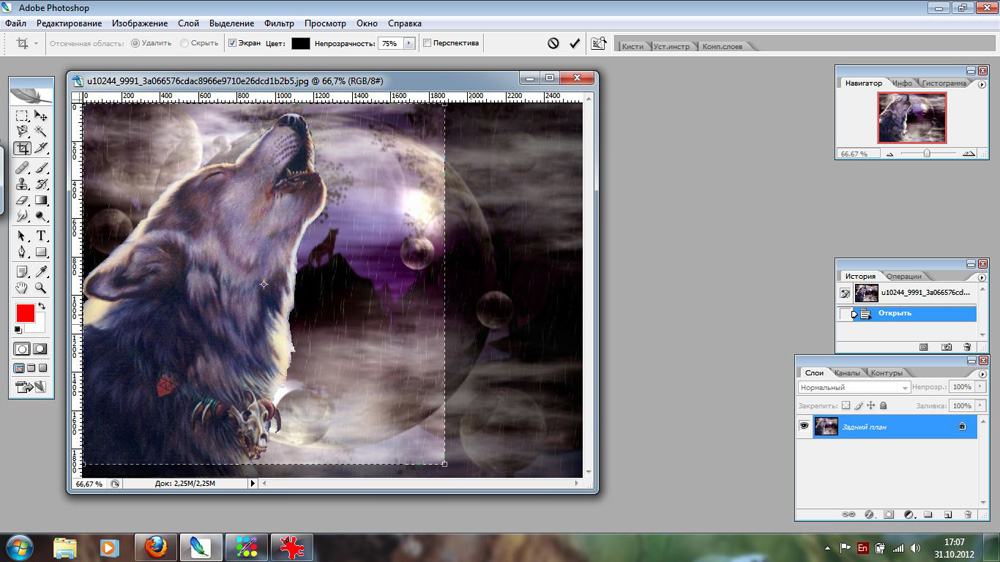
Task: Switch to Quick Mask mode
Action: coord(40,349)
